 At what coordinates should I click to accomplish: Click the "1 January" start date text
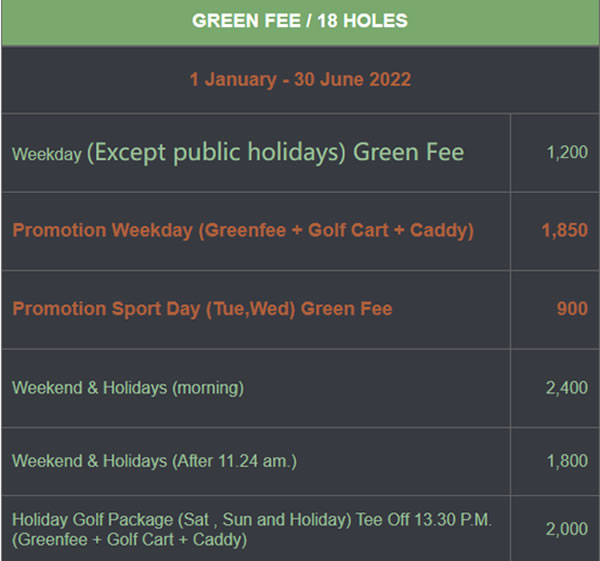coord(238,80)
